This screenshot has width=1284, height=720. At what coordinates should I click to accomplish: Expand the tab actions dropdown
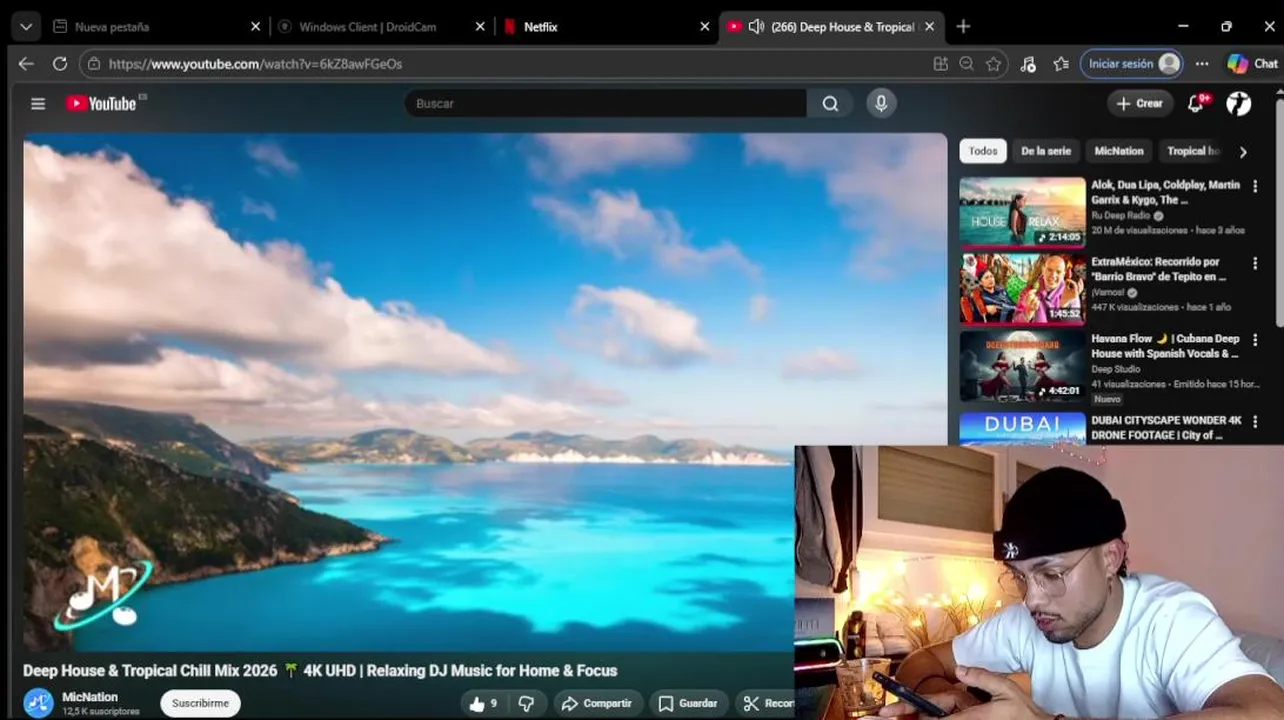tap(26, 27)
